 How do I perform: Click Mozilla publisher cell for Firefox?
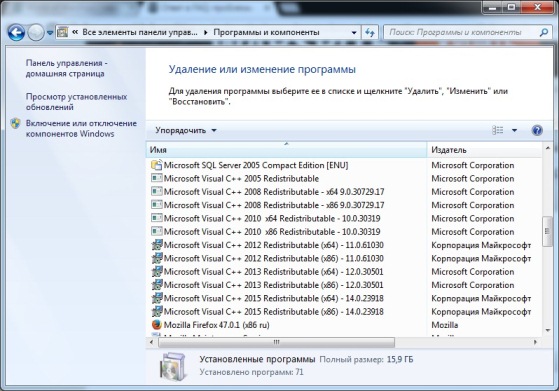tap(445, 325)
